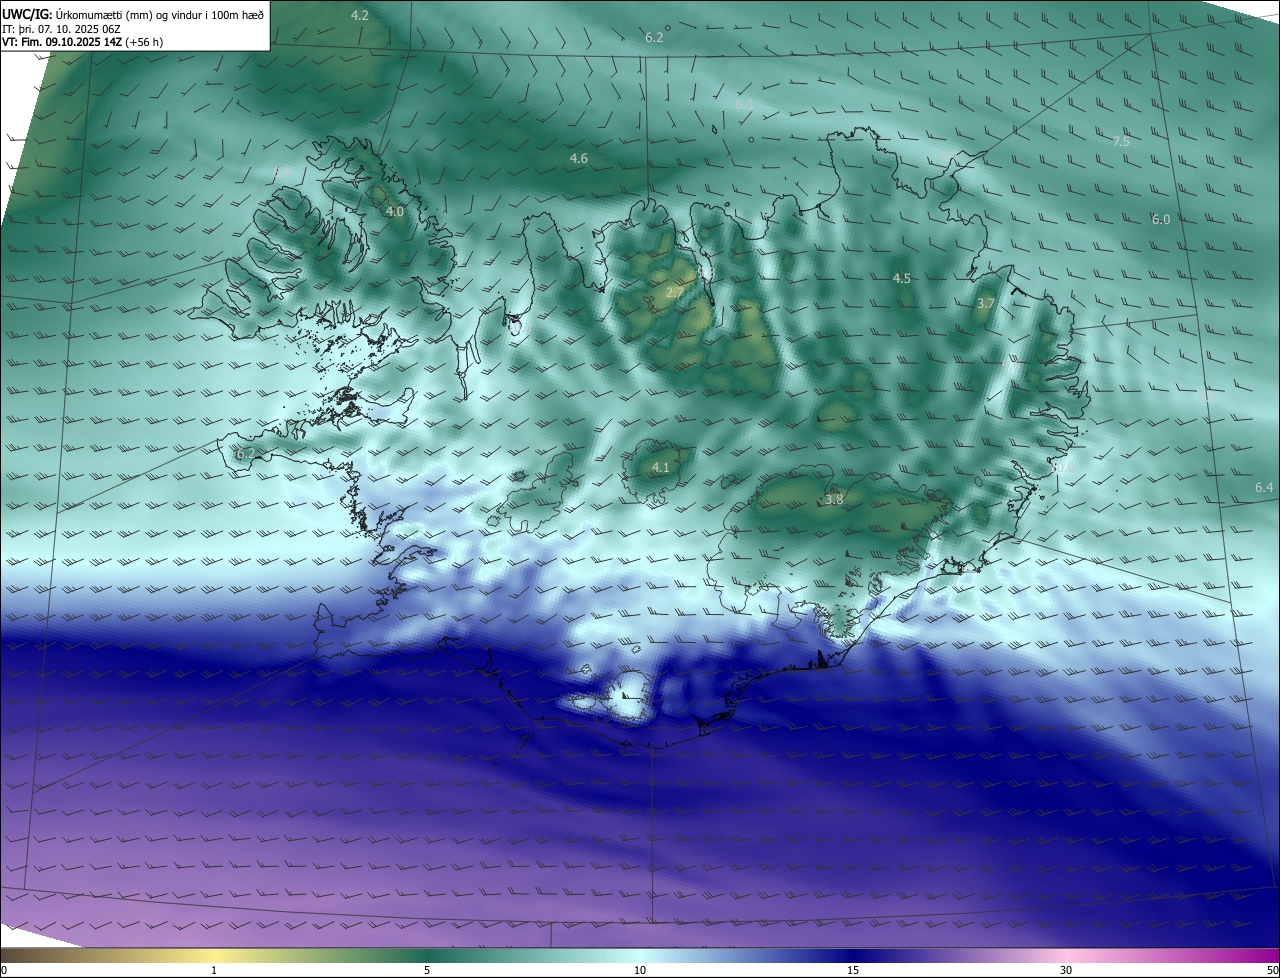This screenshot has width=1280, height=978.
Task: Click the map value label 6.4
Action: click(1264, 487)
